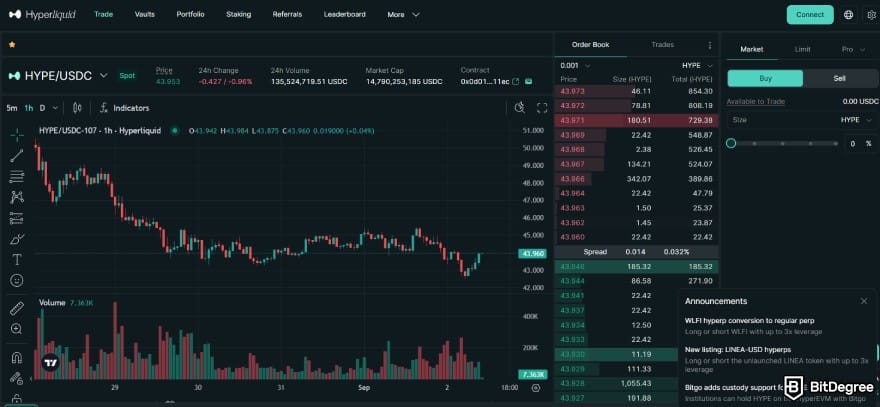Expand the chart timeframe dropdown arrow
Image resolution: width=880 pixels, height=407 pixels.
[56, 108]
